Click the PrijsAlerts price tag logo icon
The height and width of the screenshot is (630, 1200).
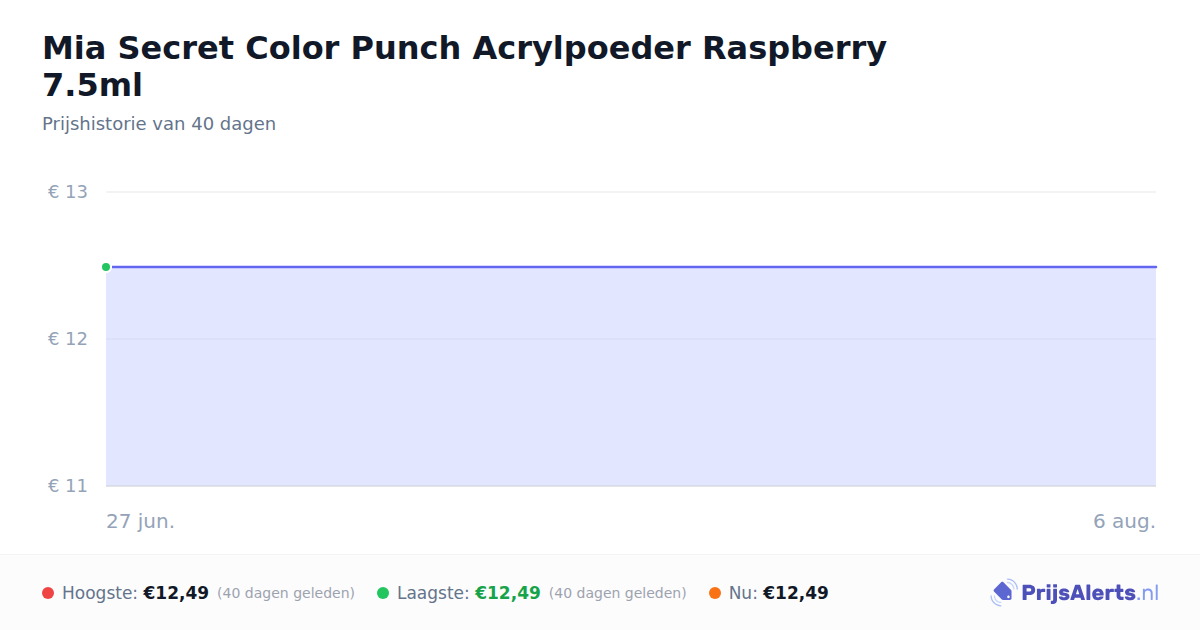(x=1003, y=593)
